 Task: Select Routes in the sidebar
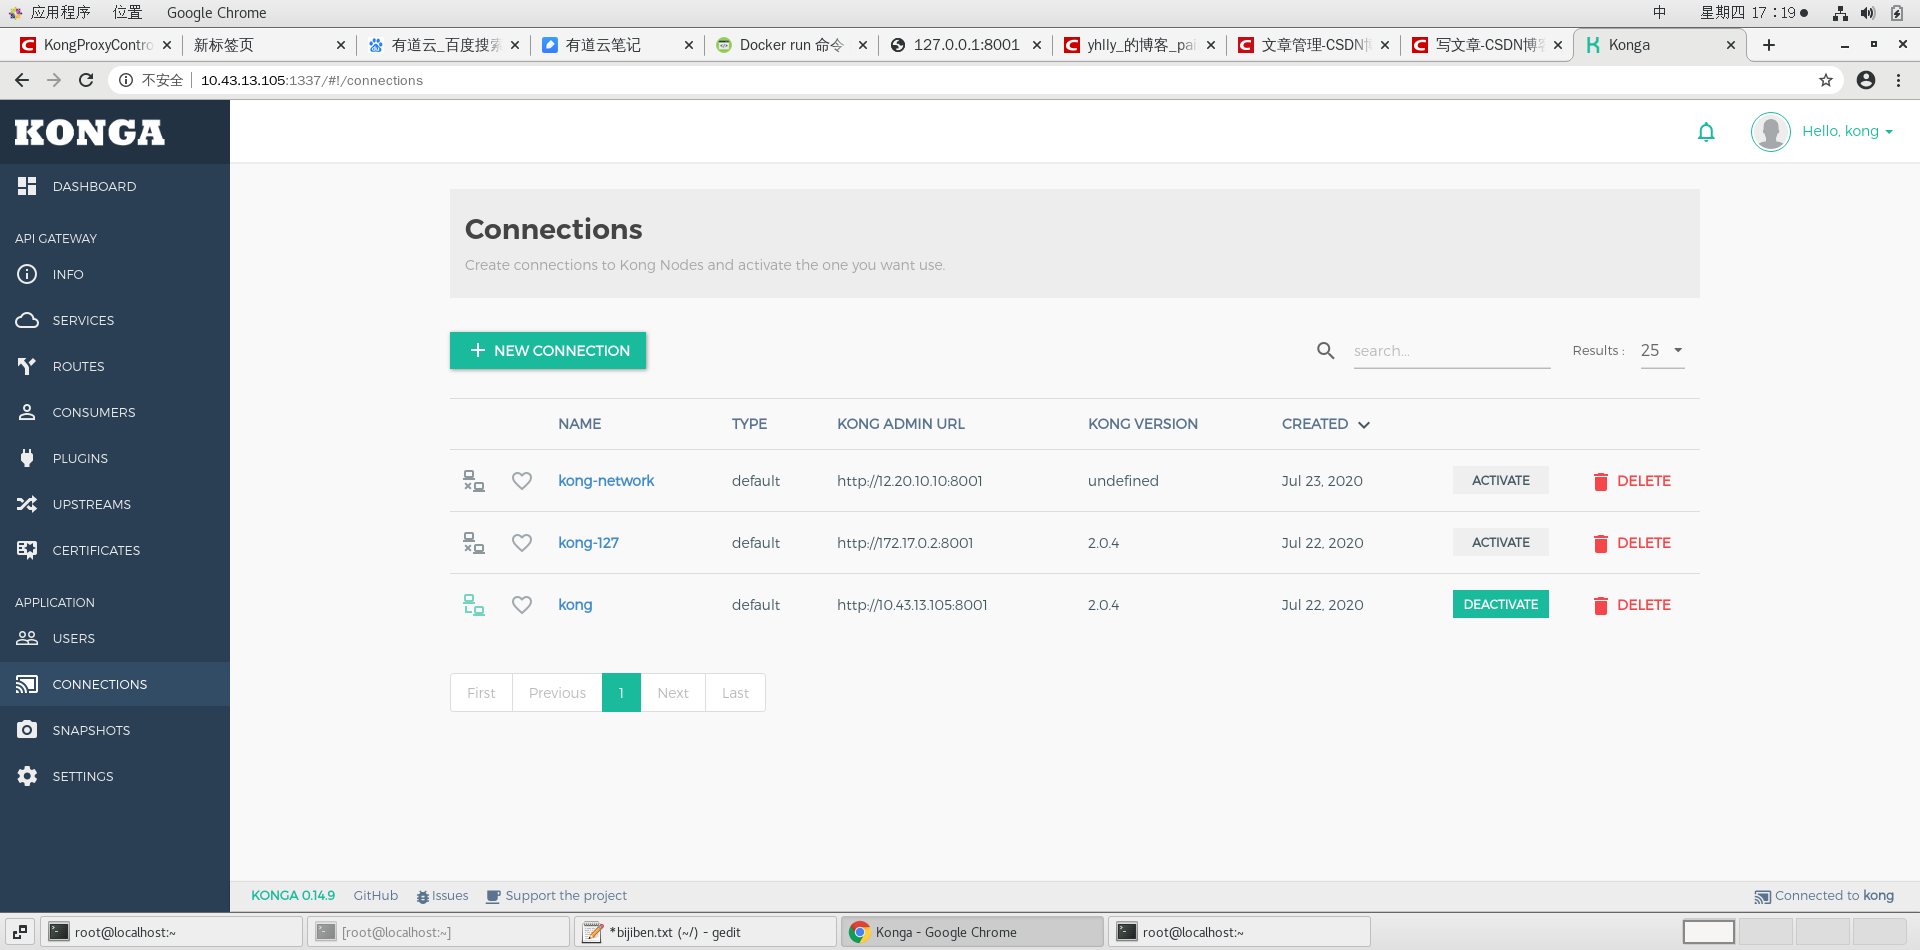78,366
